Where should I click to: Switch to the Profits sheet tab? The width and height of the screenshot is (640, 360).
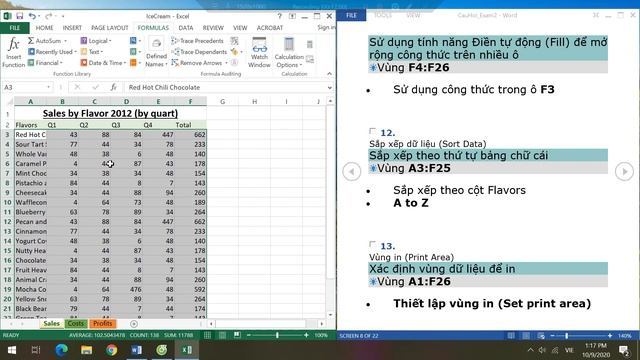pos(102,324)
